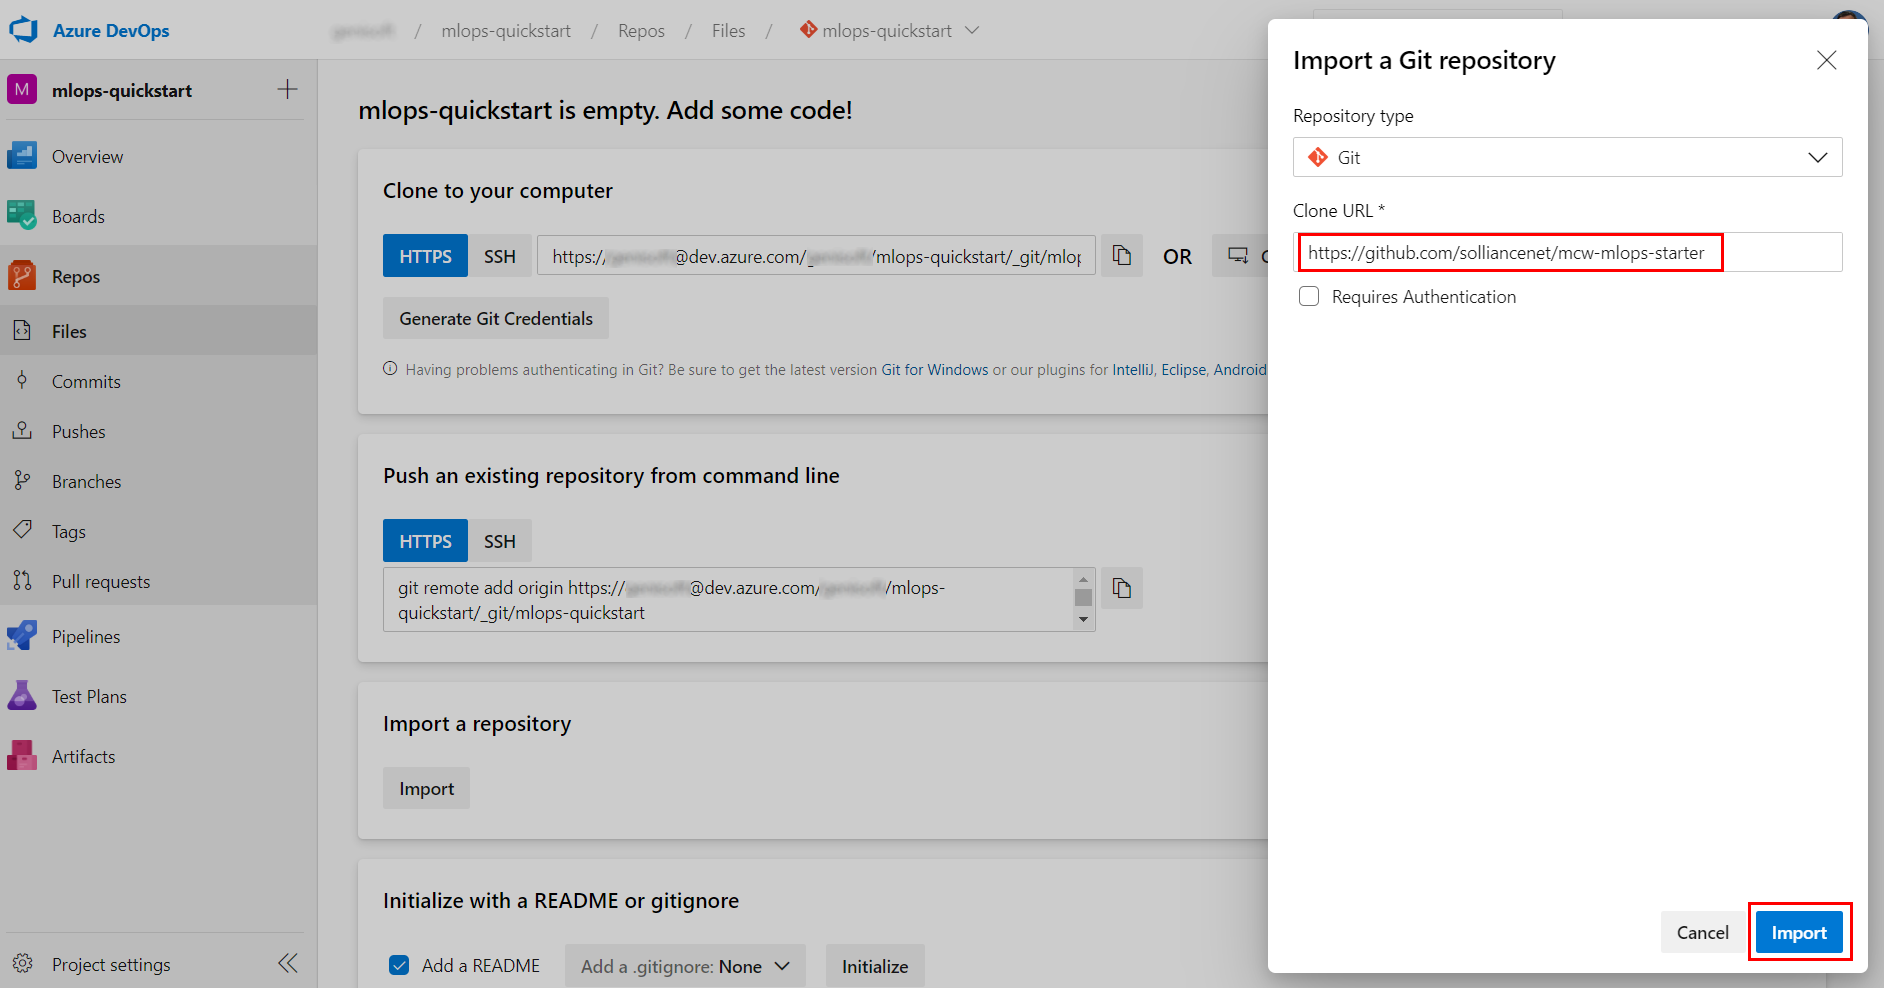Click the Azure DevOps logo icon
The image size is (1884, 988).
click(23, 30)
